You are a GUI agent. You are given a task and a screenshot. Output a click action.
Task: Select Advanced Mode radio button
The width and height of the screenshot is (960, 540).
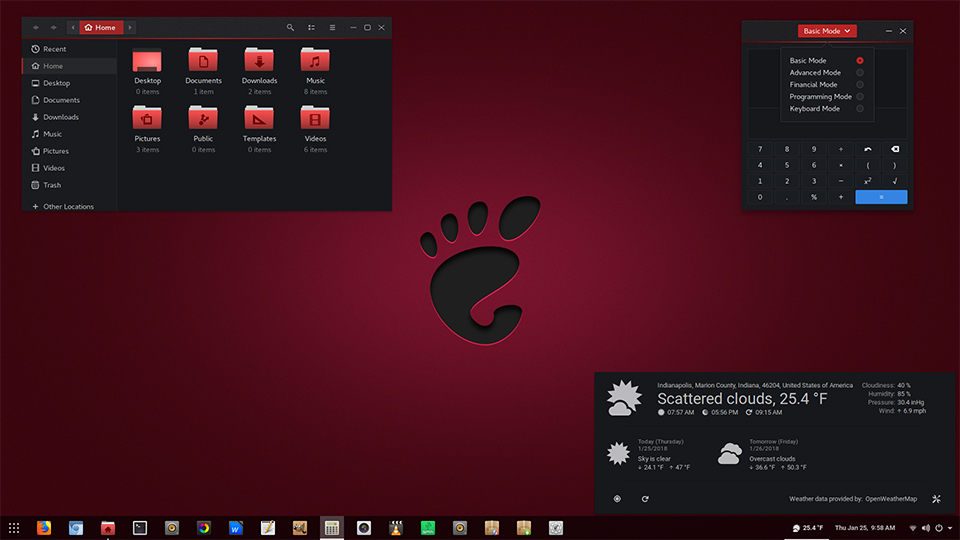tap(860, 72)
